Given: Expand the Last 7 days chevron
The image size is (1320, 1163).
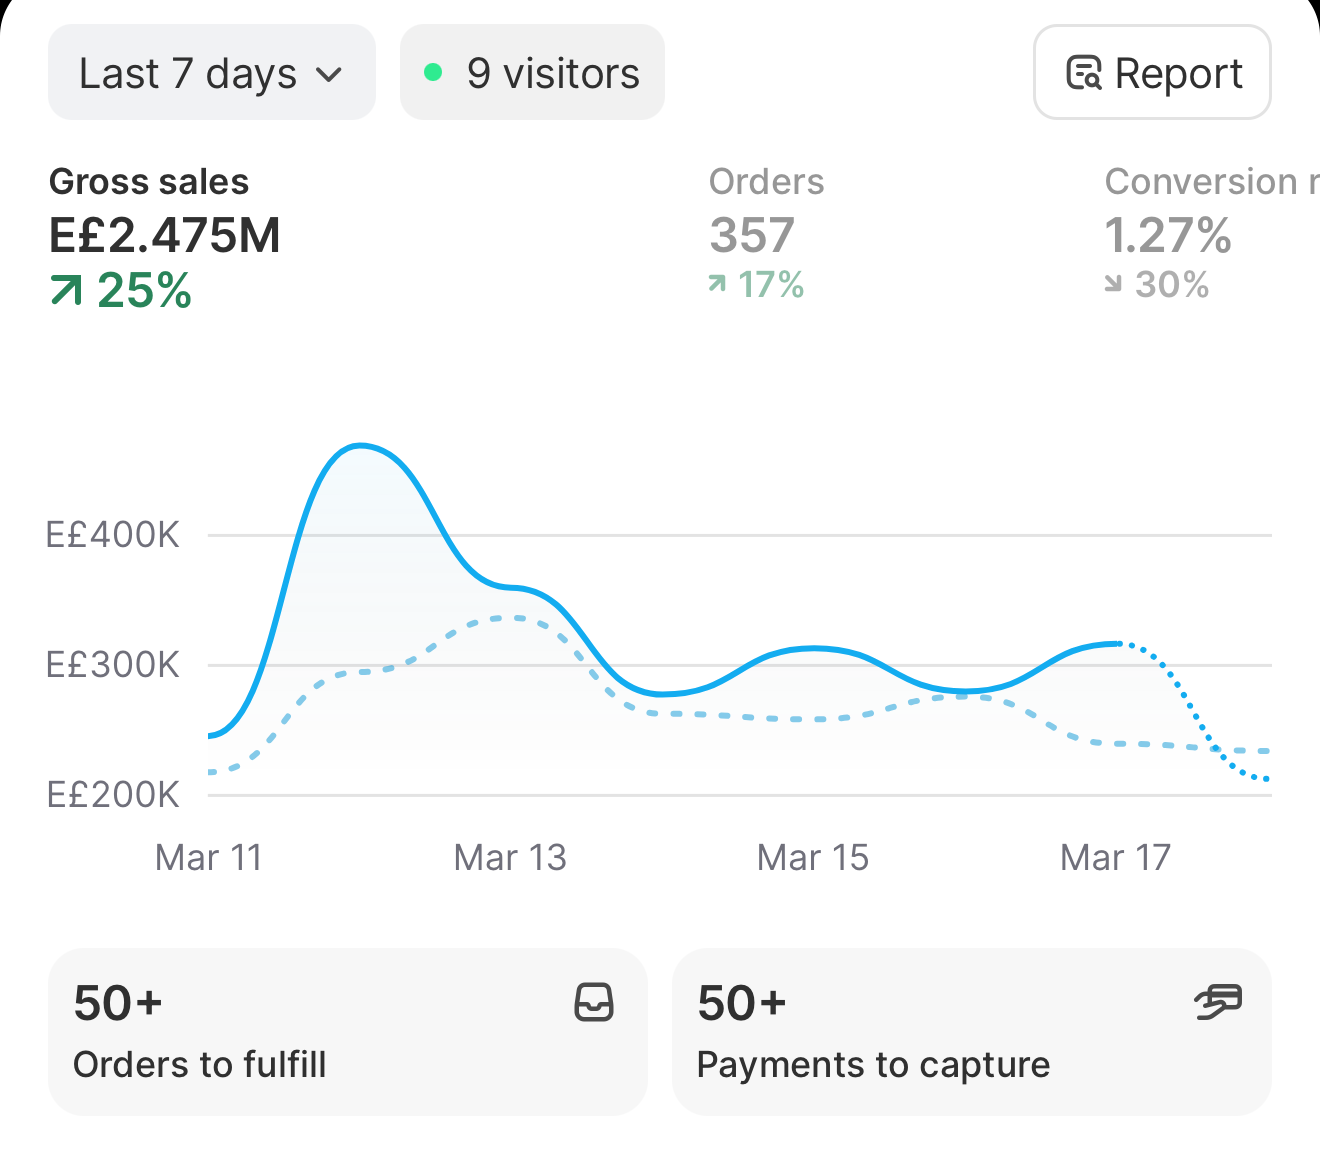Looking at the screenshot, I should (329, 75).
